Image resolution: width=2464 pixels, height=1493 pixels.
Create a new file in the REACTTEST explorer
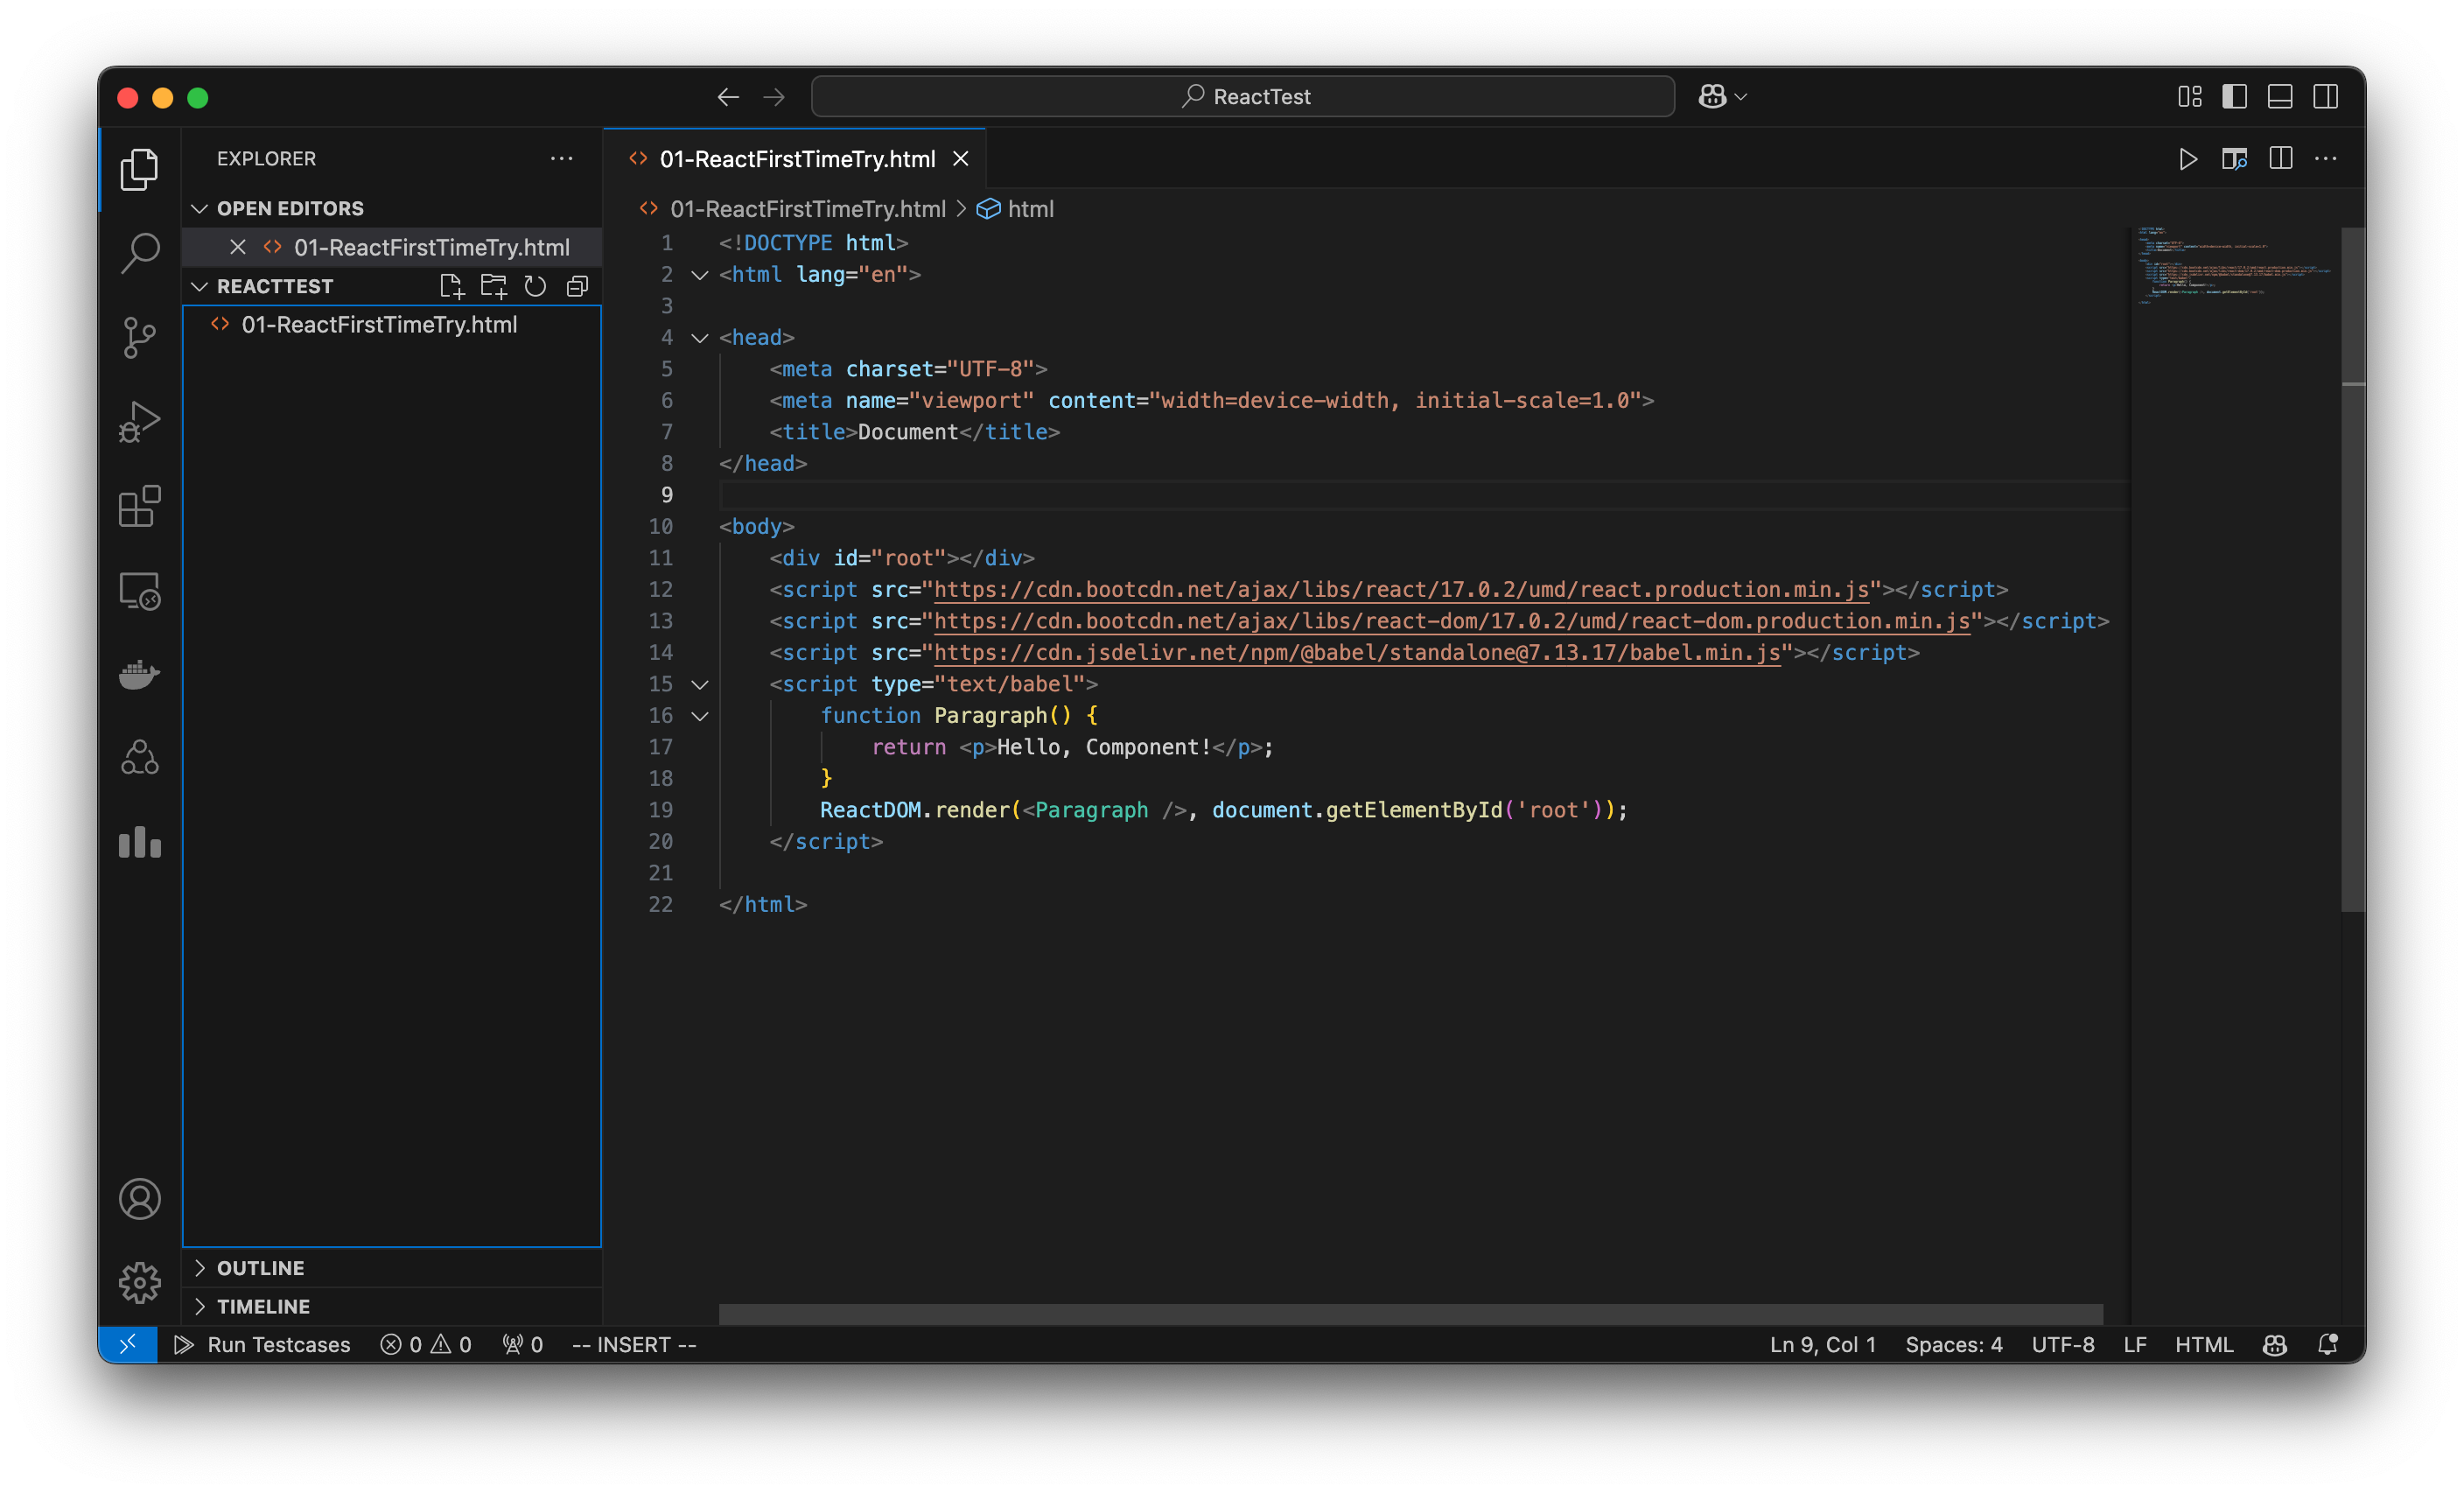pos(452,286)
